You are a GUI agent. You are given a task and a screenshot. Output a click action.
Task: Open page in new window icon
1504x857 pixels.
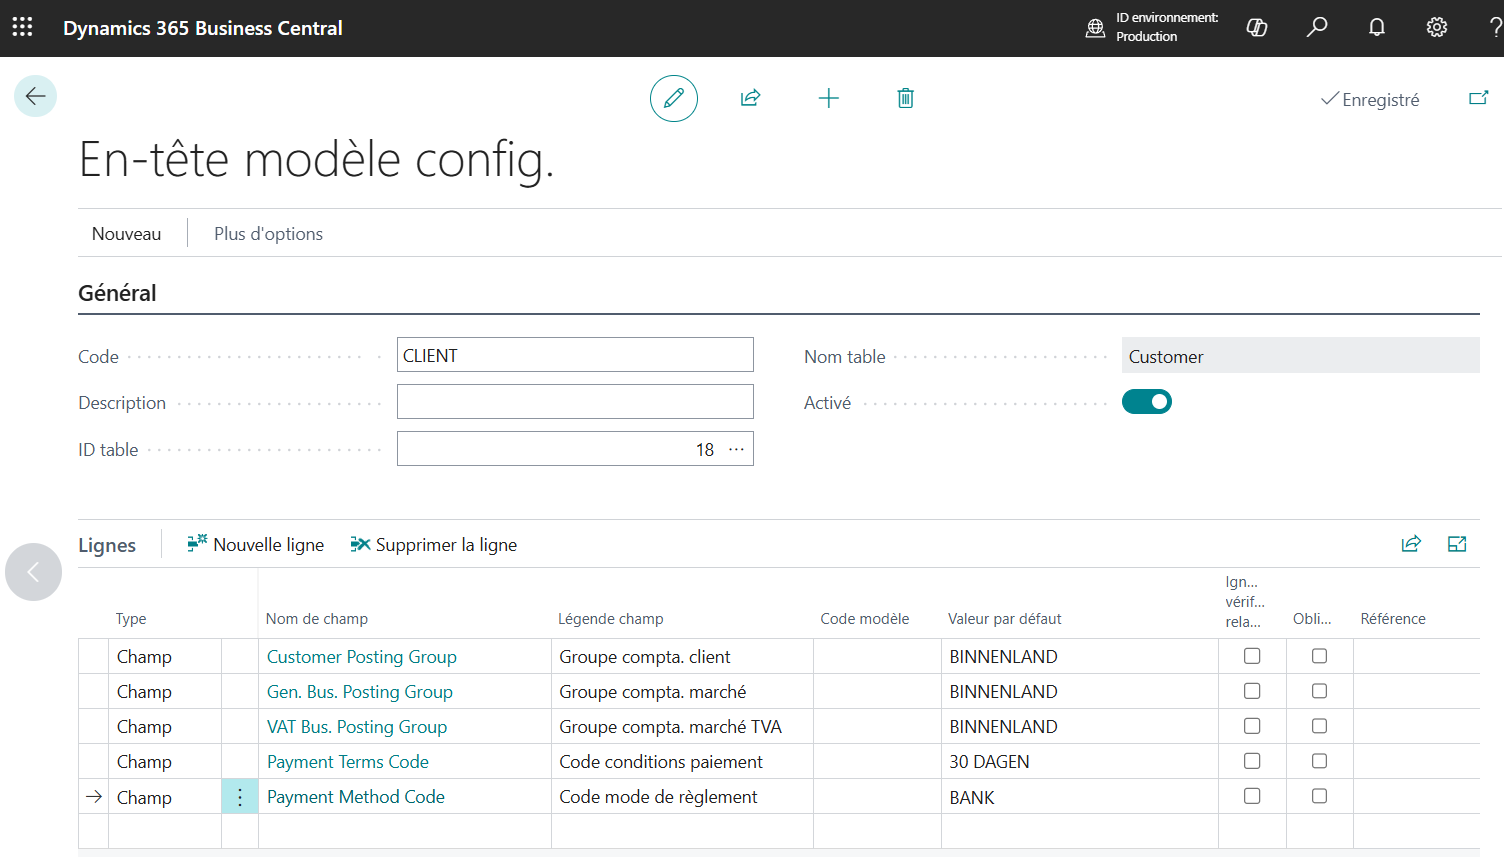[1478, 98]
